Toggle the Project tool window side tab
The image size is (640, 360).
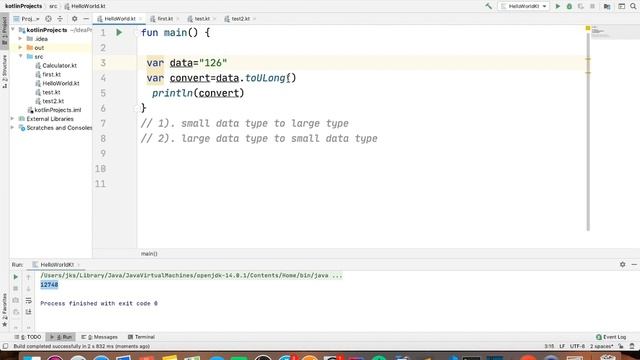click(x=4, y=31)
